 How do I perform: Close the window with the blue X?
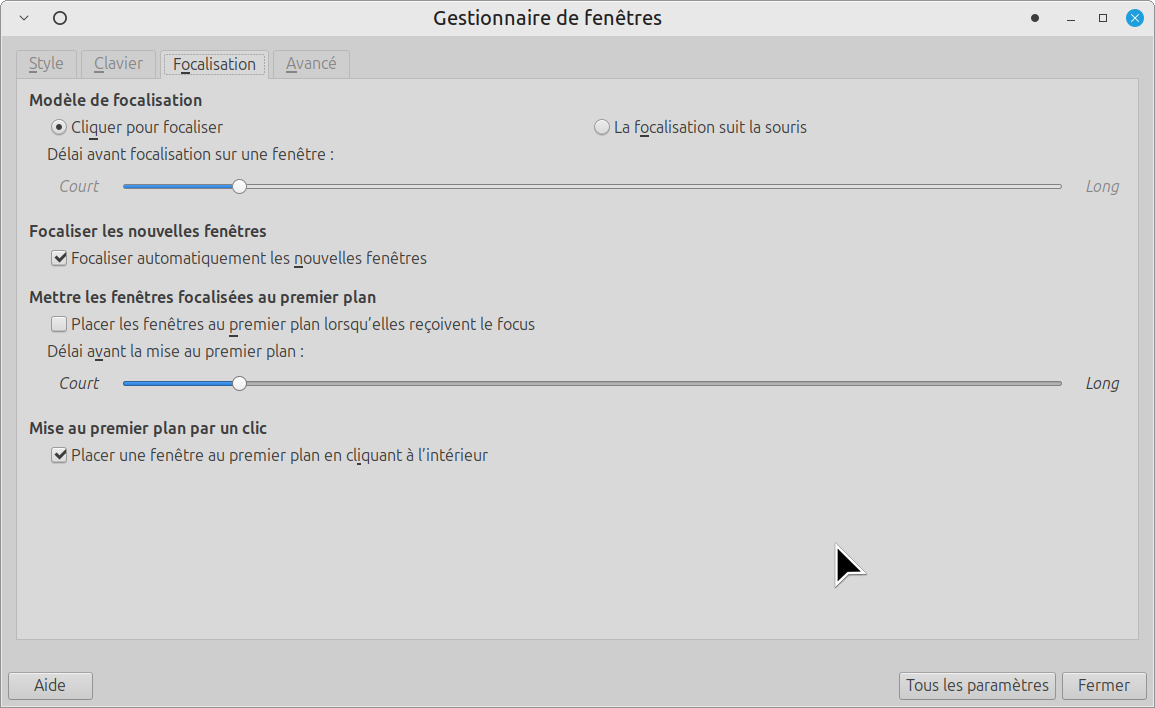coord(1135,18)
